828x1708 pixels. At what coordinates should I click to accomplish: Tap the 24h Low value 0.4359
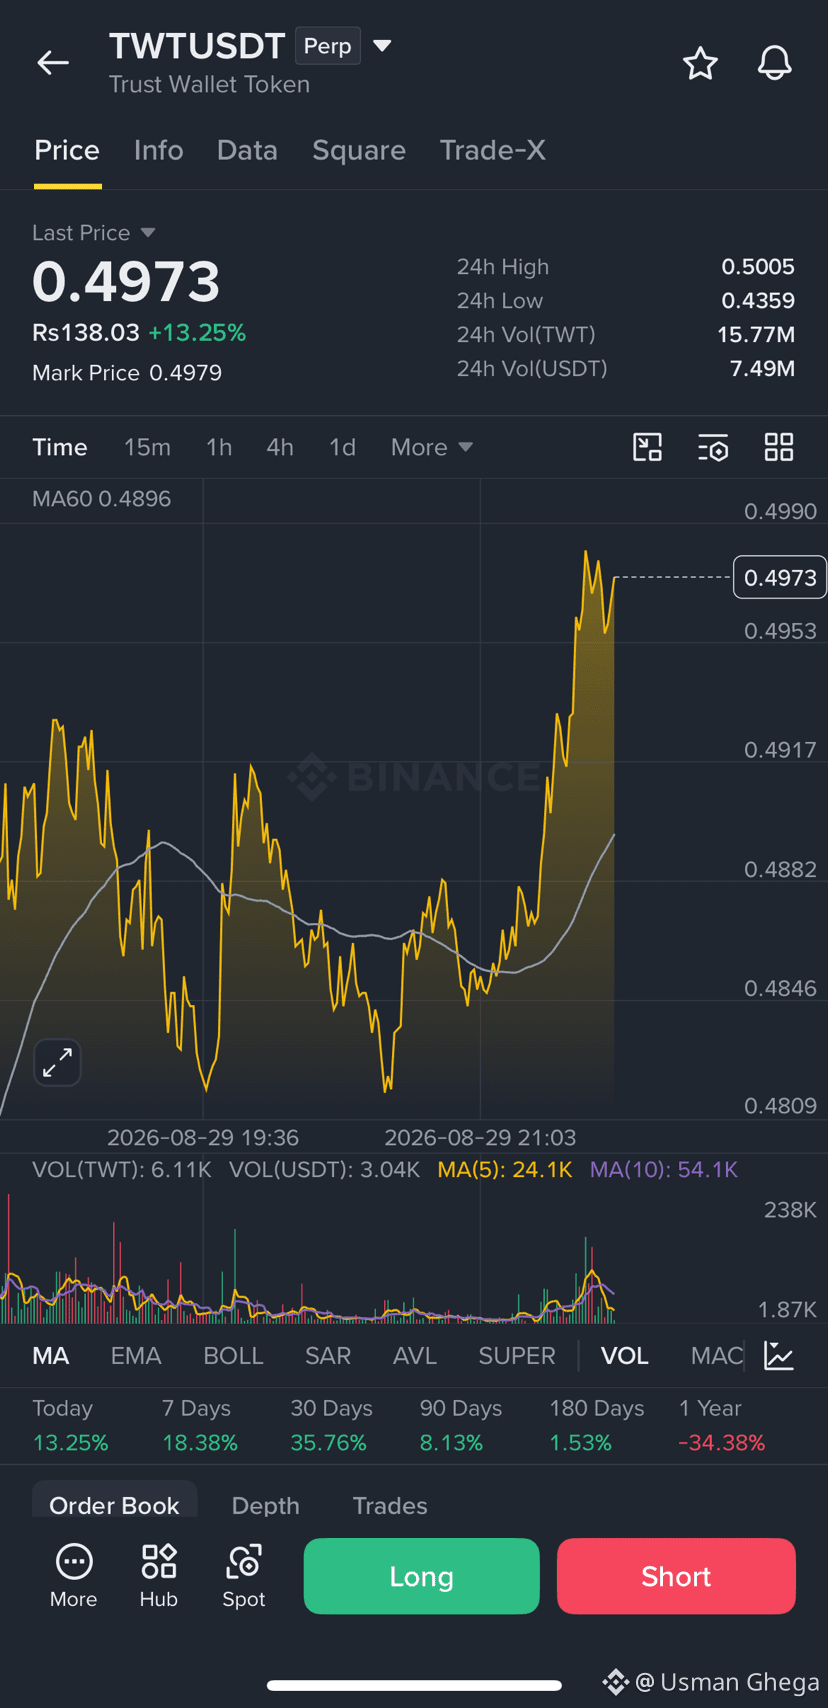coord(758,301)
